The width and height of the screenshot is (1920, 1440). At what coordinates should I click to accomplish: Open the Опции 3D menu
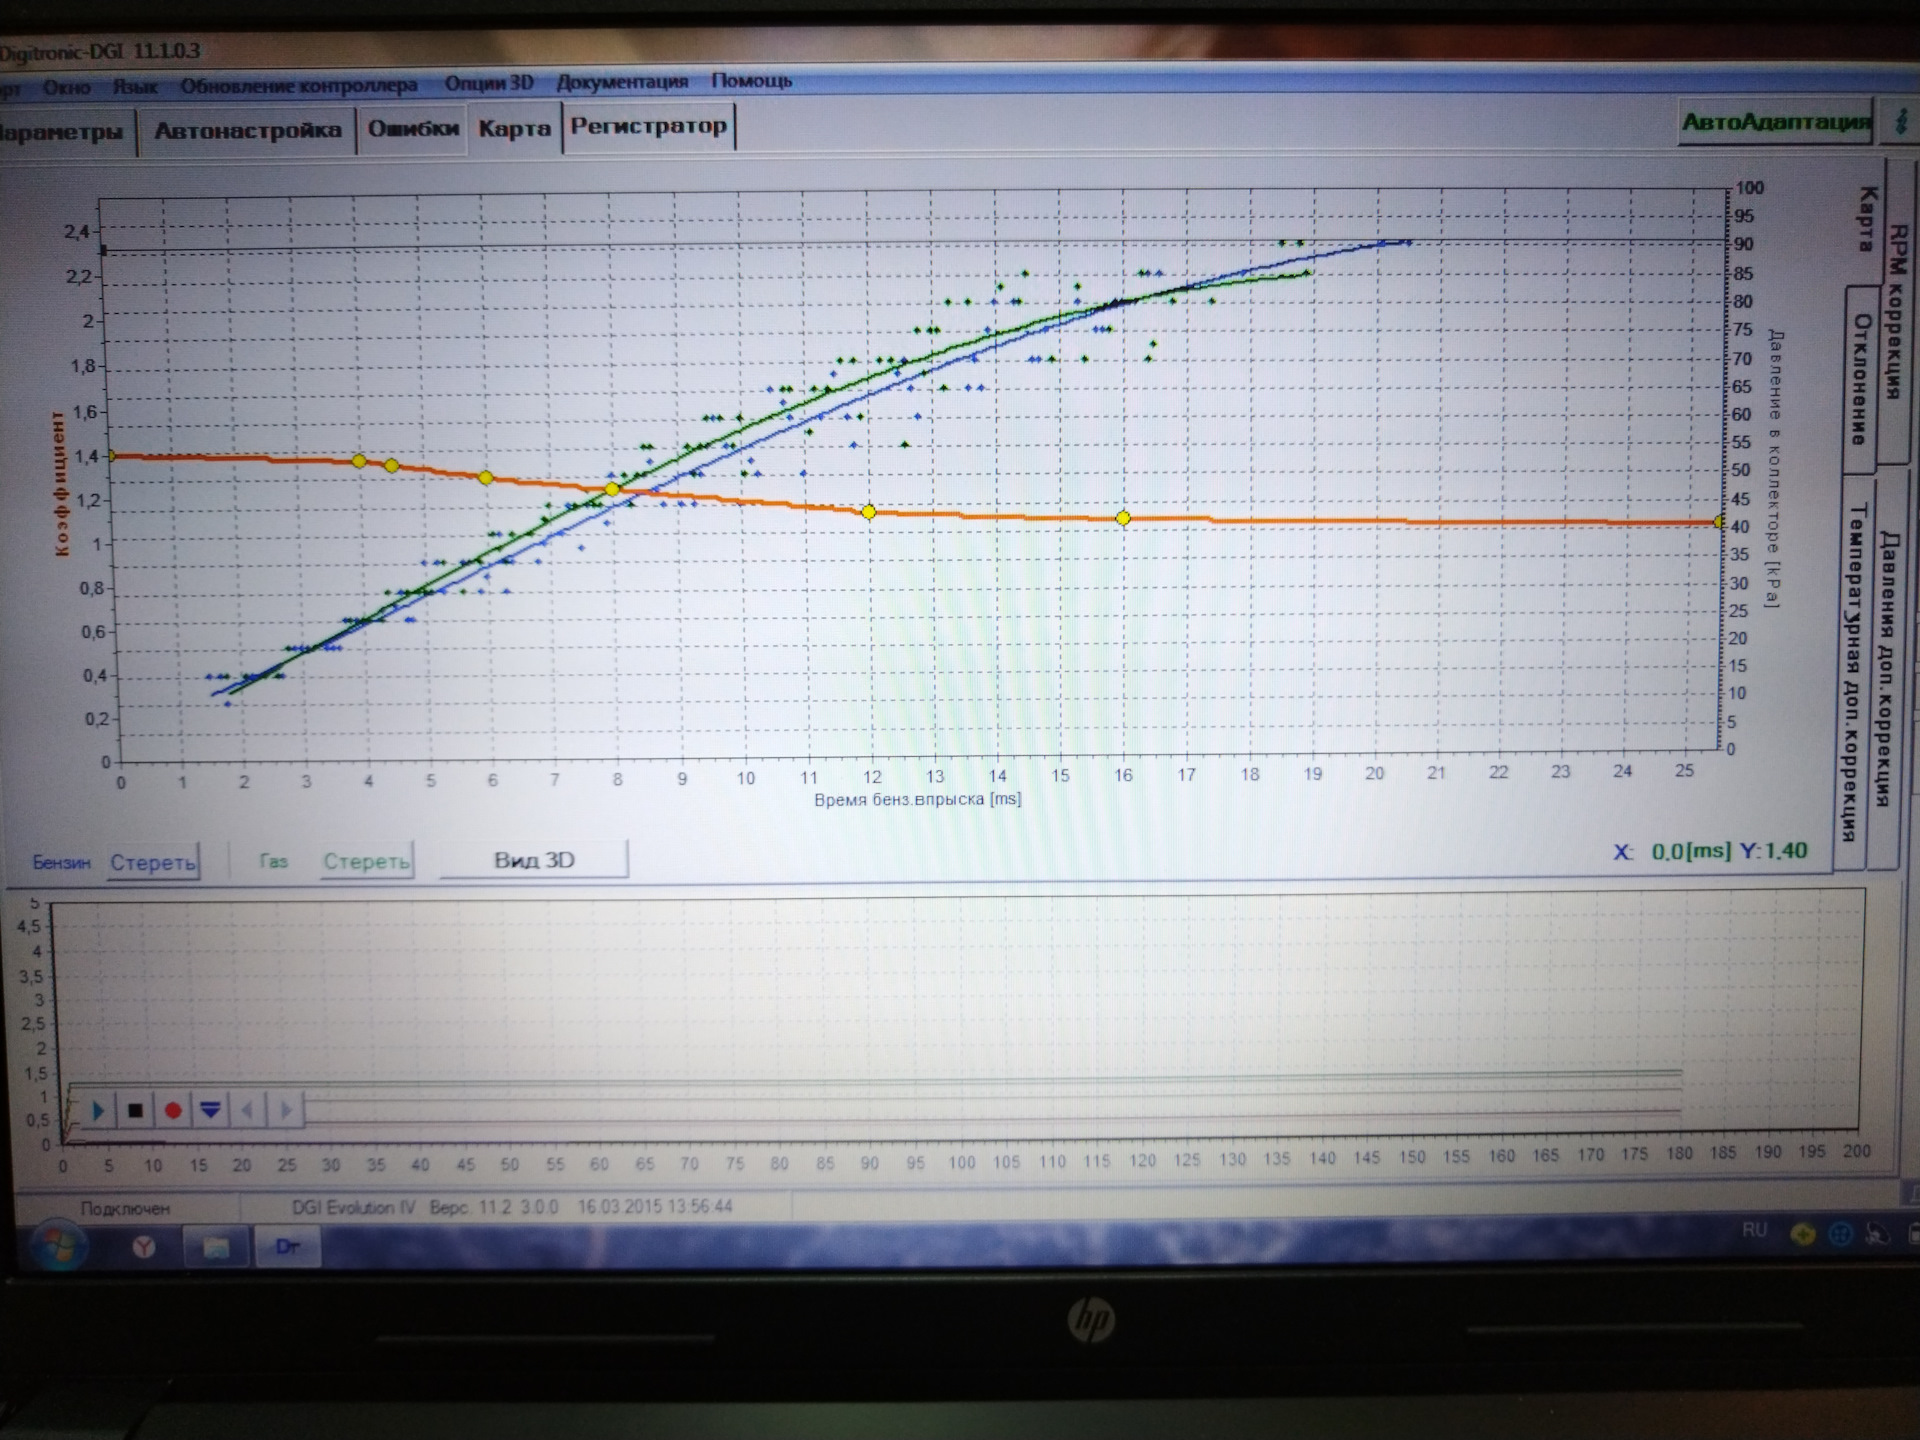489,83
